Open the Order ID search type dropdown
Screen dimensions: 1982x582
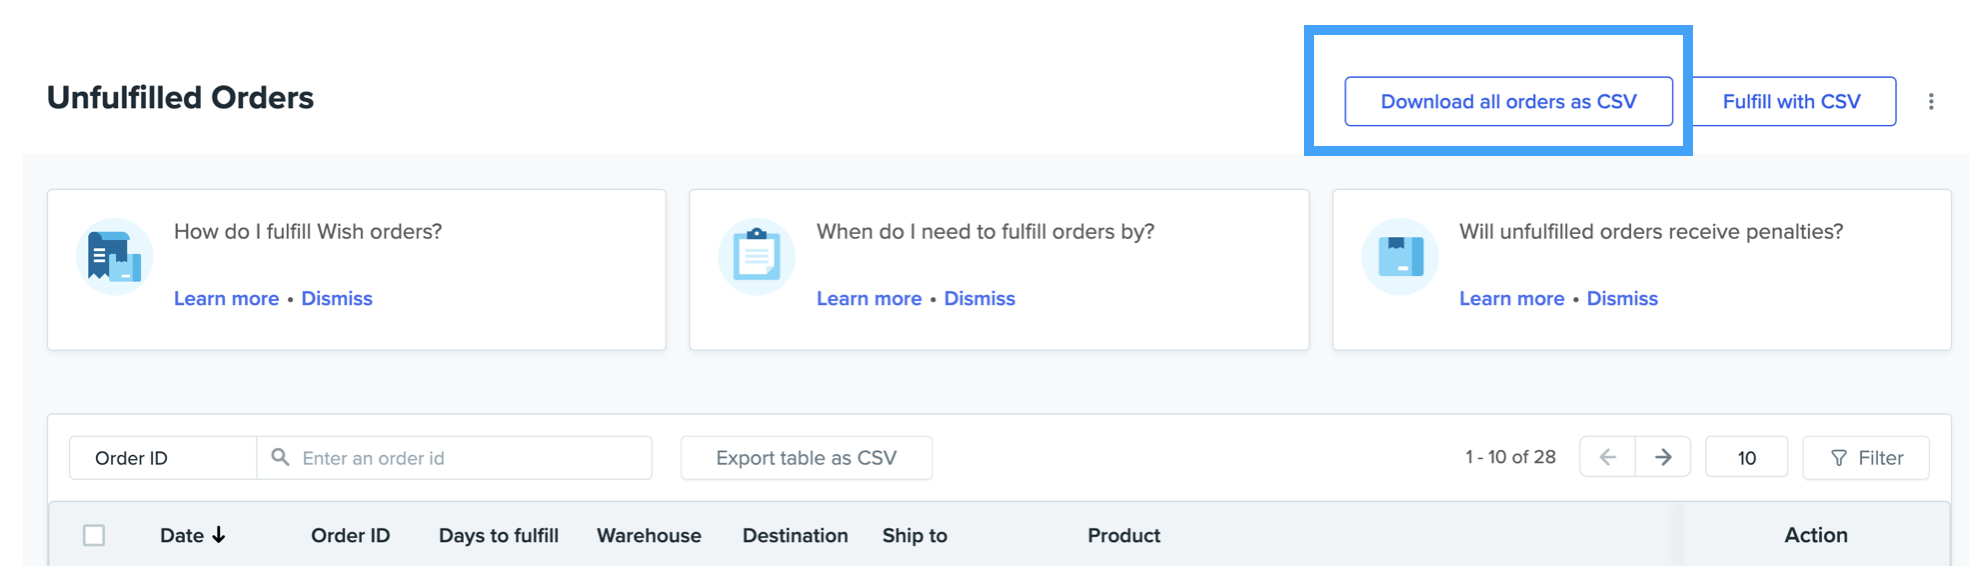click(x=163, y=458)
